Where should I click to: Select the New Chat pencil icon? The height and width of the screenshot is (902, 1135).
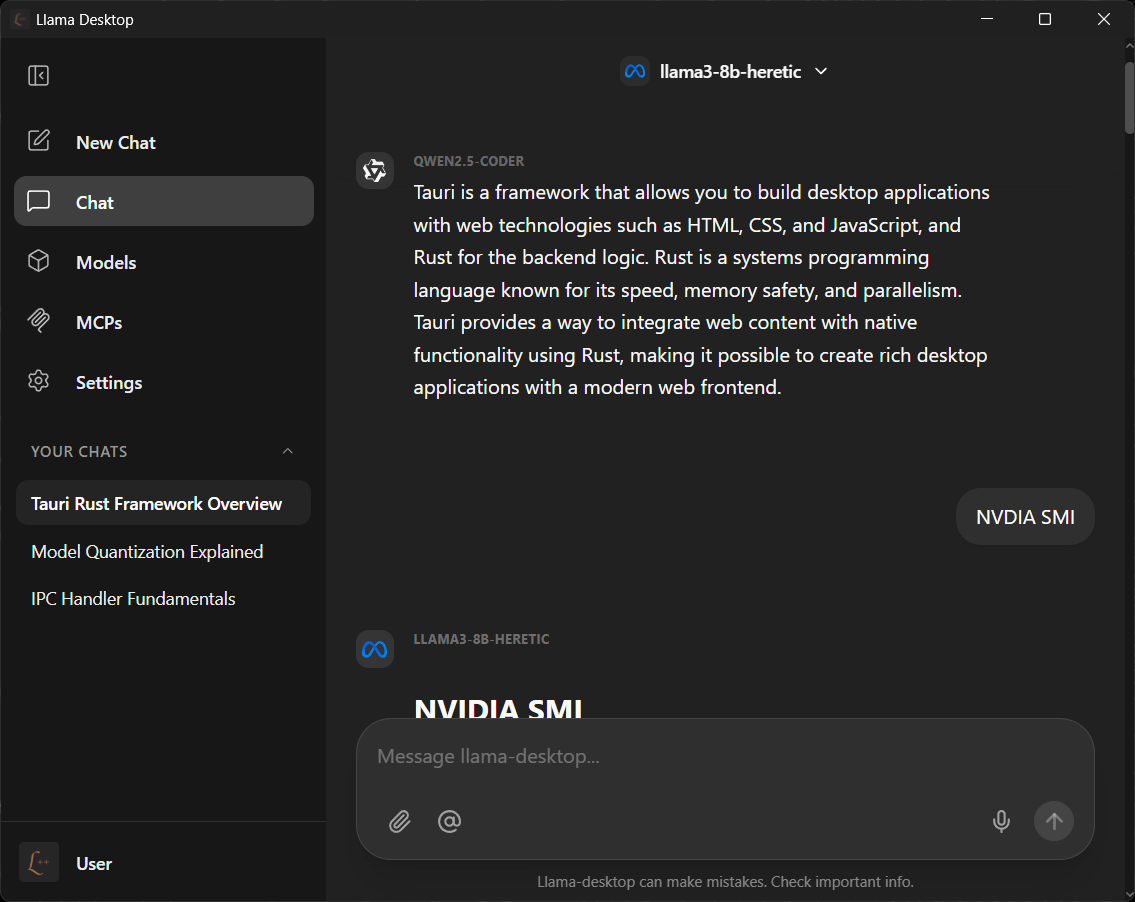tap(38, 141)
